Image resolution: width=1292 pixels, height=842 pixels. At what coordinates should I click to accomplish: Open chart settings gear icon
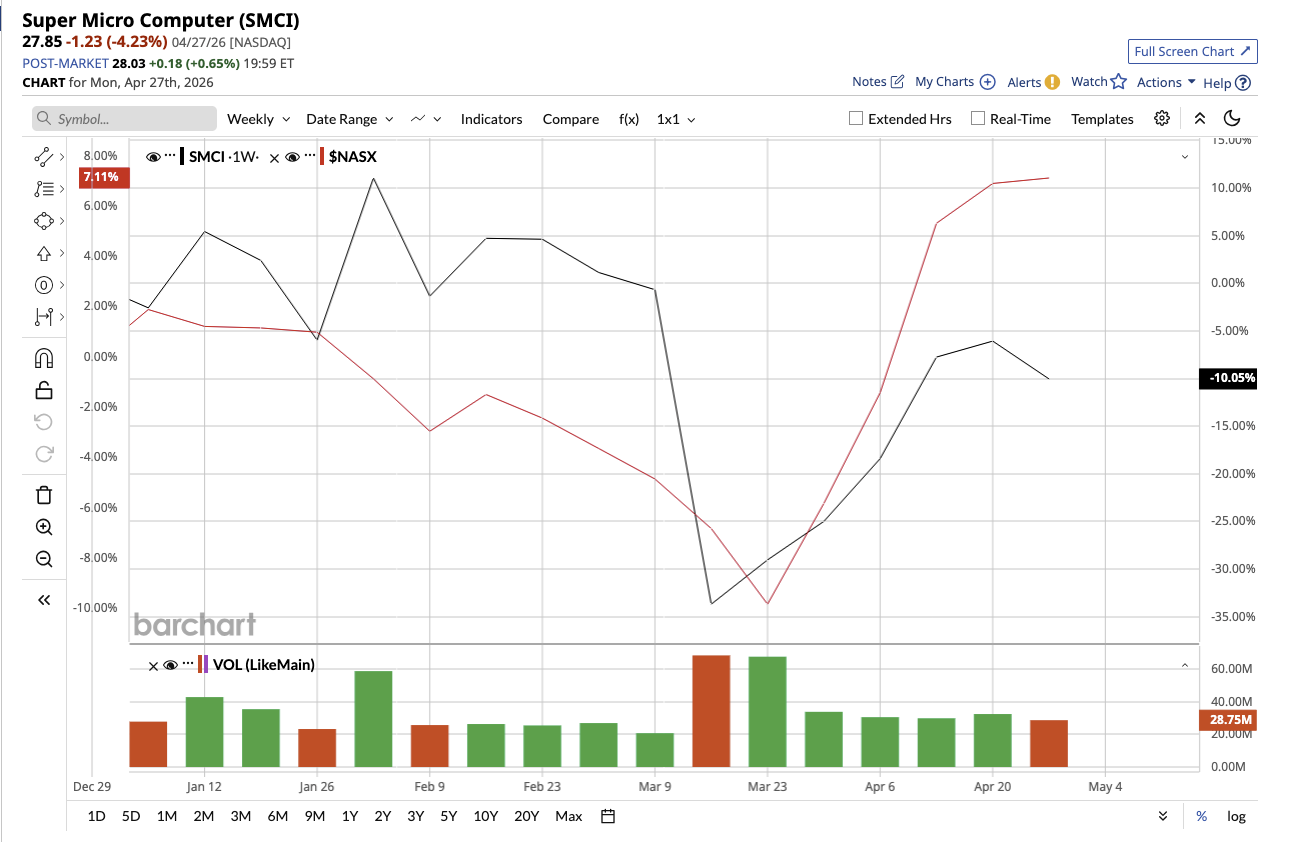pos(1161,118)
